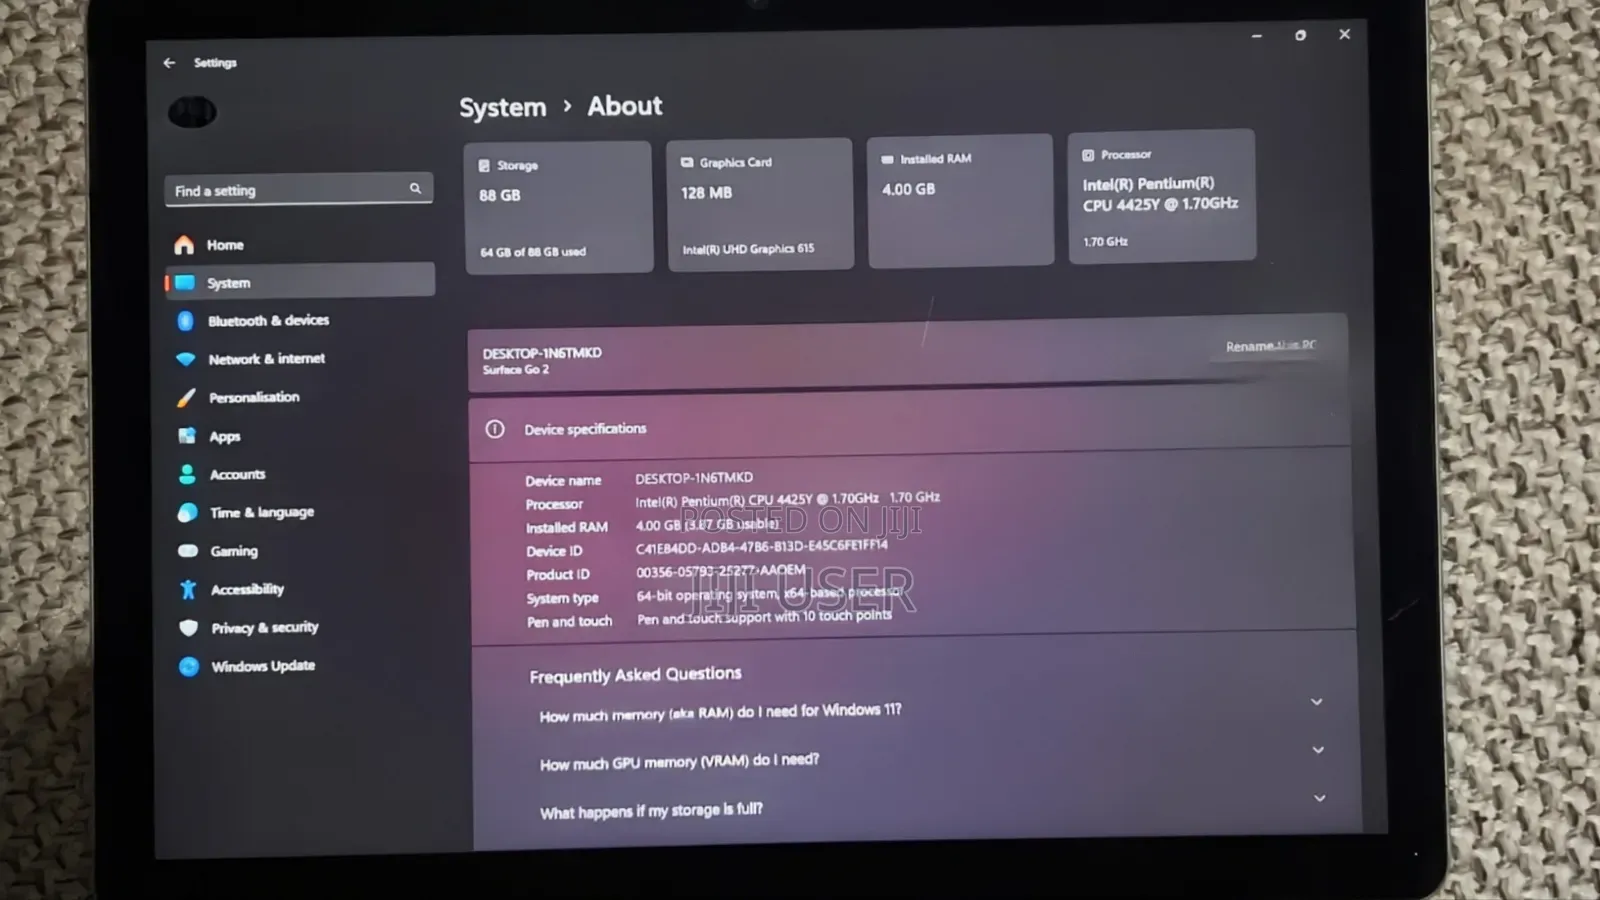Click the Storage card icon
The width and height of the screenshot is (1600, 900).
(484, 166)
